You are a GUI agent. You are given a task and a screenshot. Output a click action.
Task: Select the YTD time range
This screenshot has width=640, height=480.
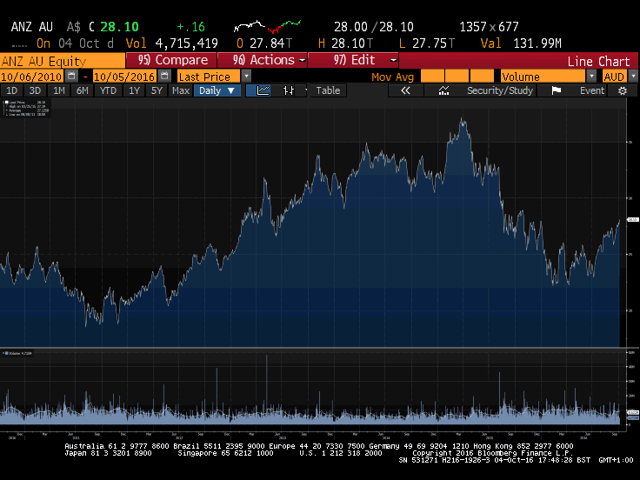pos(108,91)
